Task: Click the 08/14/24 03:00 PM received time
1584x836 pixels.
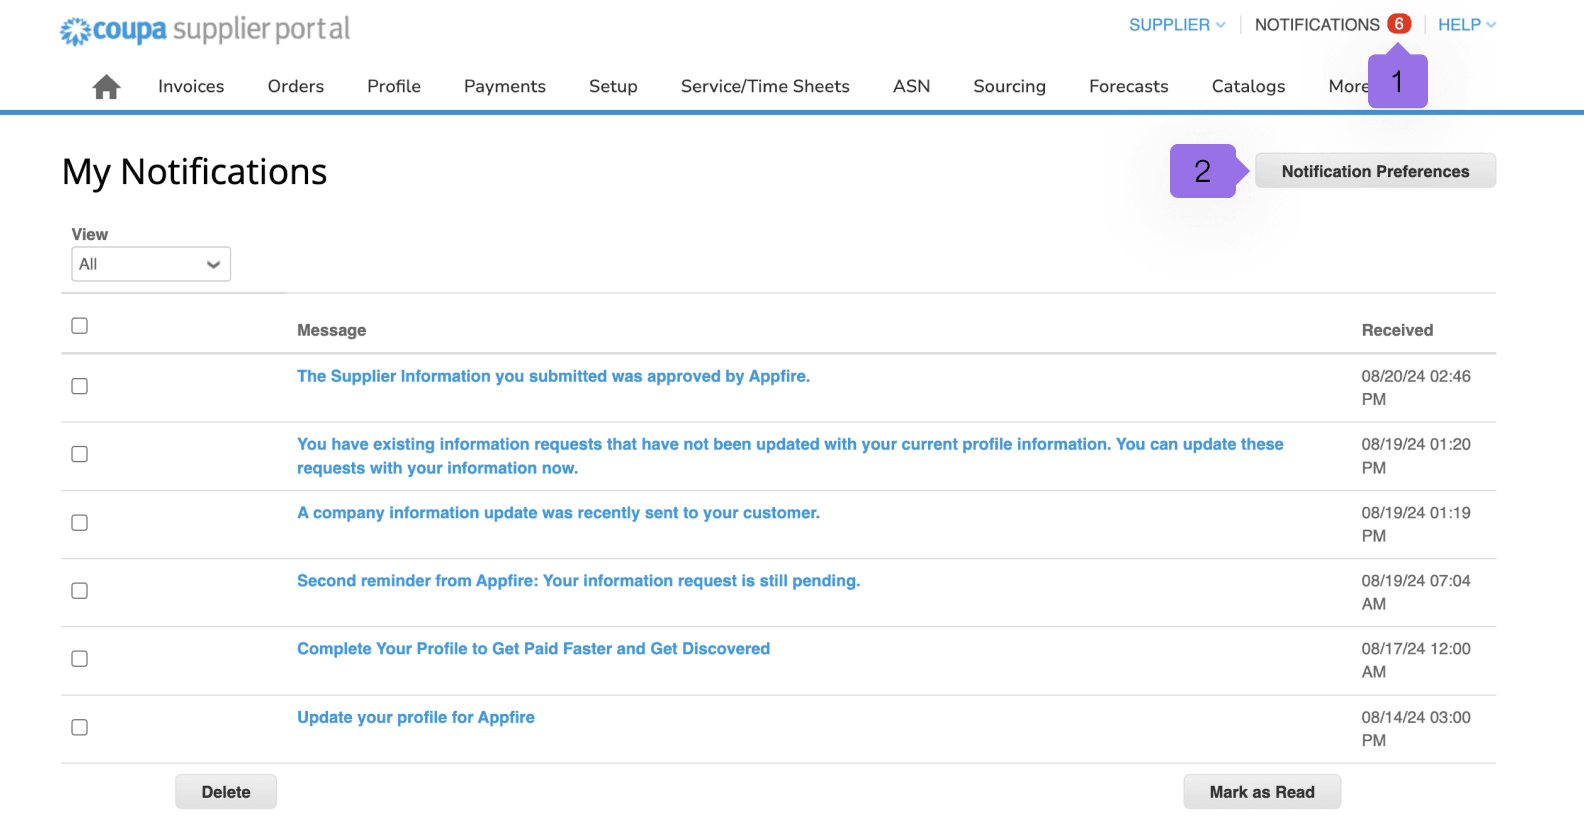Action: pos(1416,729)
